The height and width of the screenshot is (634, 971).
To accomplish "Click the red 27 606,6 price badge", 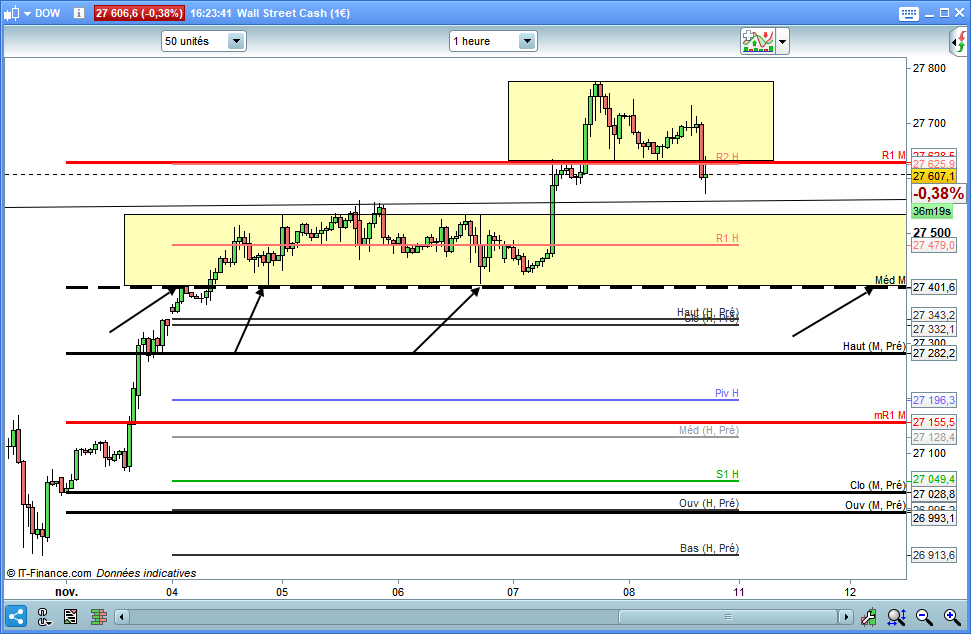I will pyautogui.click(x=139, y=13).
